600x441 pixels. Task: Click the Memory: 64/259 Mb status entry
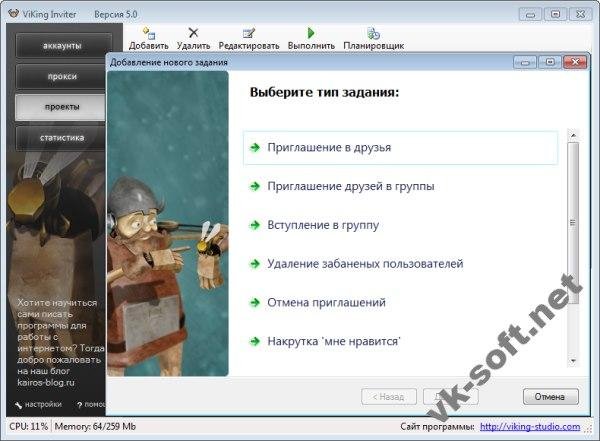[95, 426]
